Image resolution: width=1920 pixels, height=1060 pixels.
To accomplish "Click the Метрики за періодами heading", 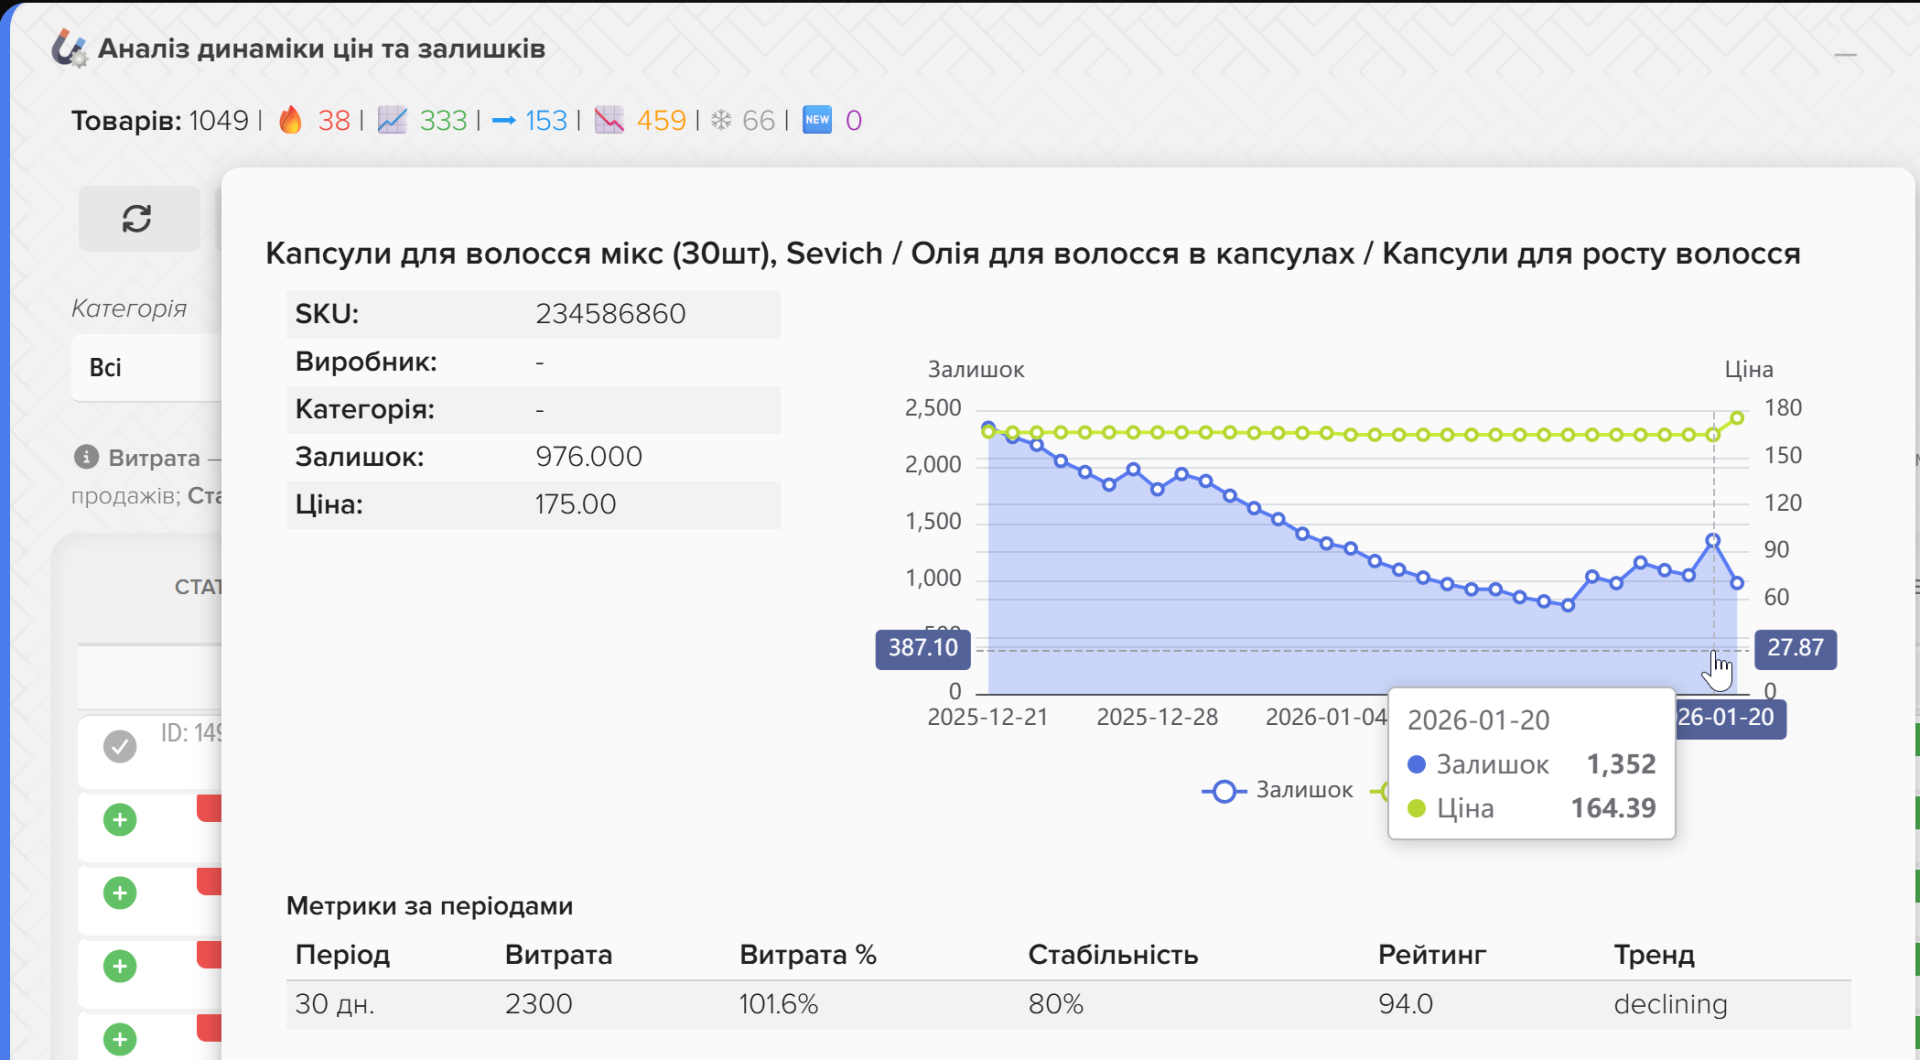I will click(429, 906).
